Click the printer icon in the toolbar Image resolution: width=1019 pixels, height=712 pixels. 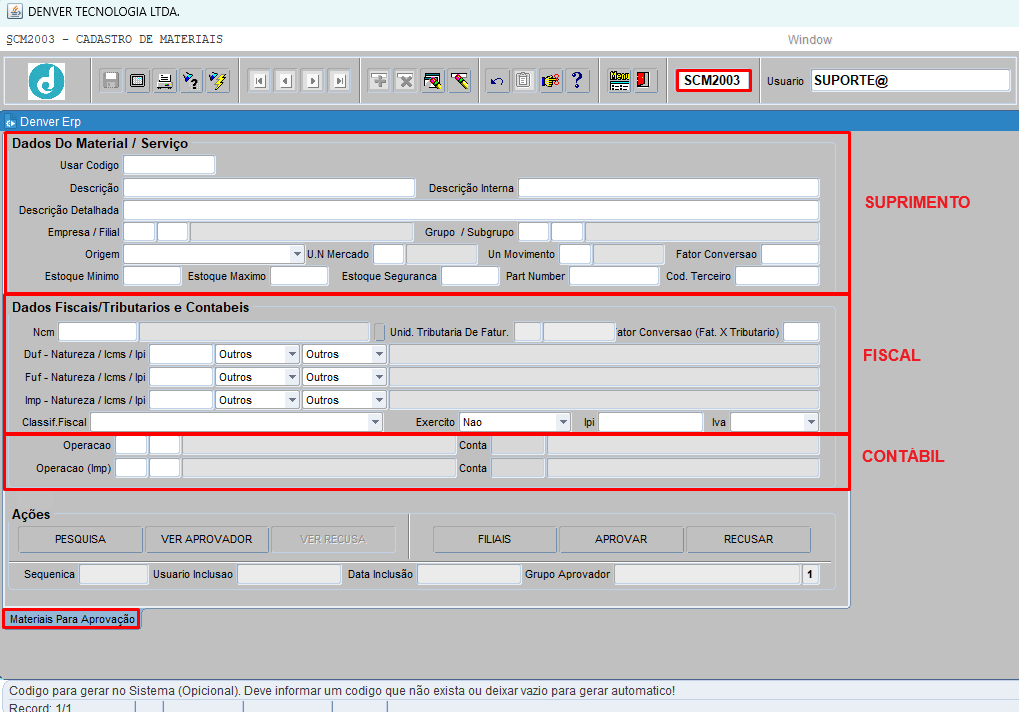pos(164,81)
